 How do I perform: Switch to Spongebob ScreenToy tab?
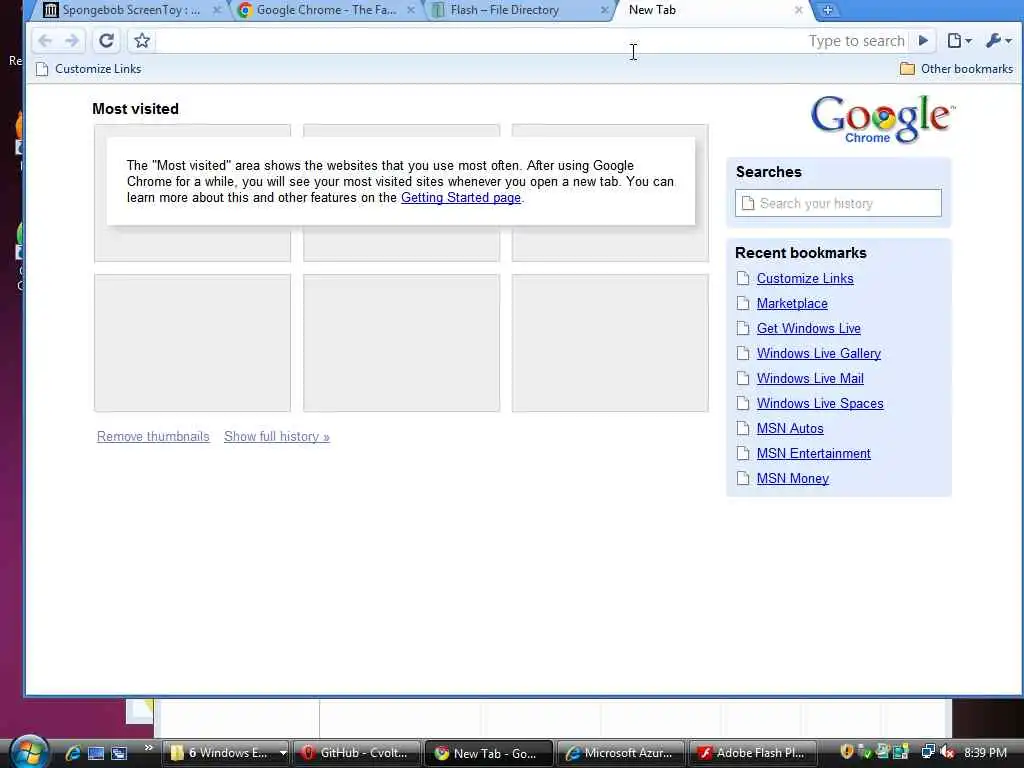[x=131, y=10]
